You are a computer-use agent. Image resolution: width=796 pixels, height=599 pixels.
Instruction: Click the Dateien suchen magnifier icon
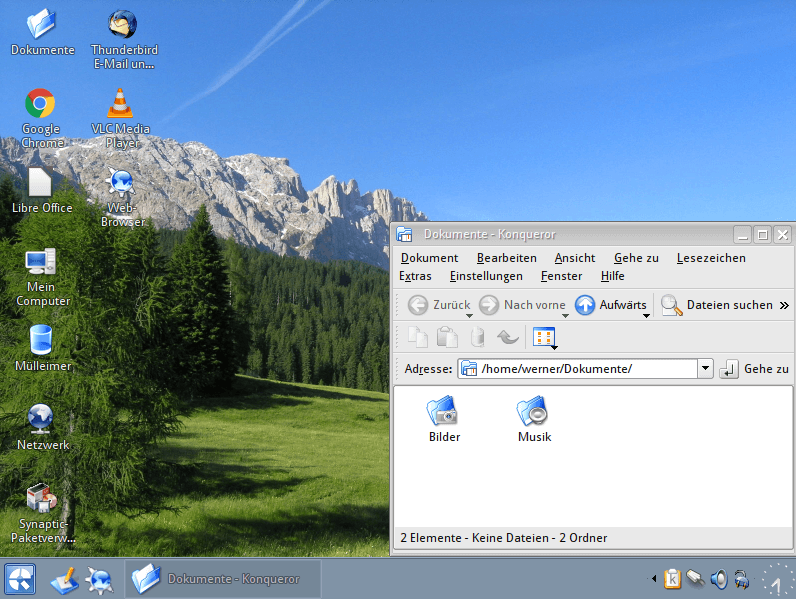671,305
